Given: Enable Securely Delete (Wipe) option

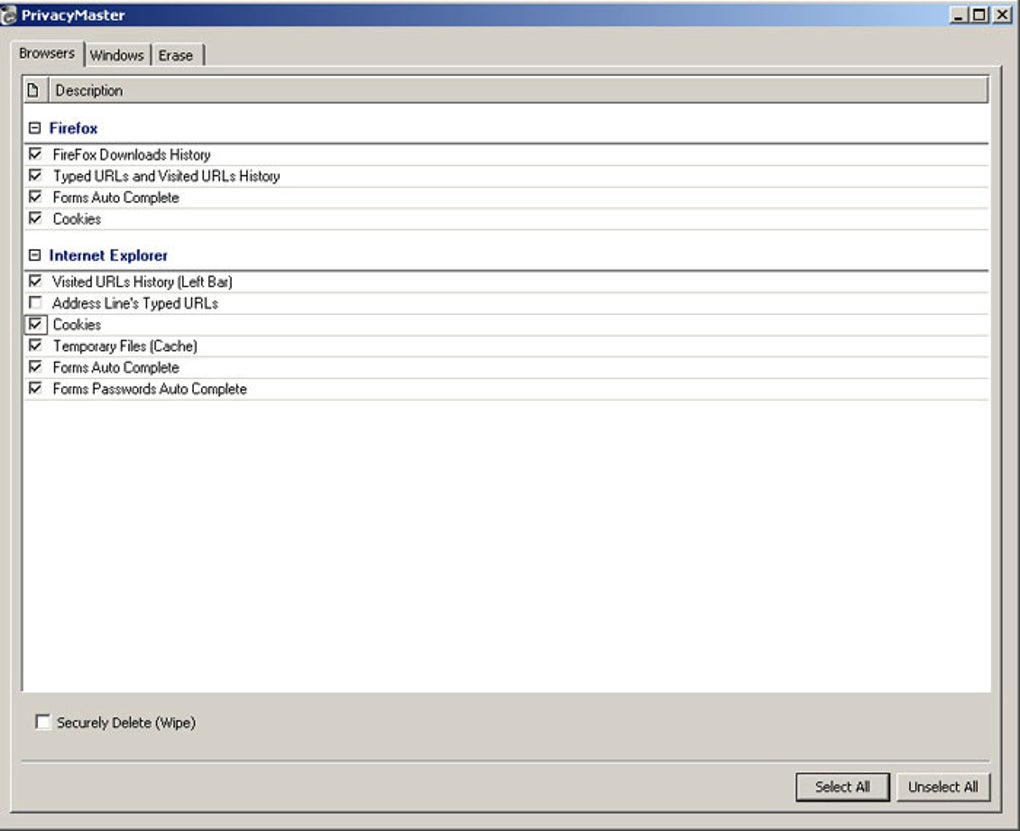Looking at the screenshot, I should pyautogui.click(x=41, y=722).
